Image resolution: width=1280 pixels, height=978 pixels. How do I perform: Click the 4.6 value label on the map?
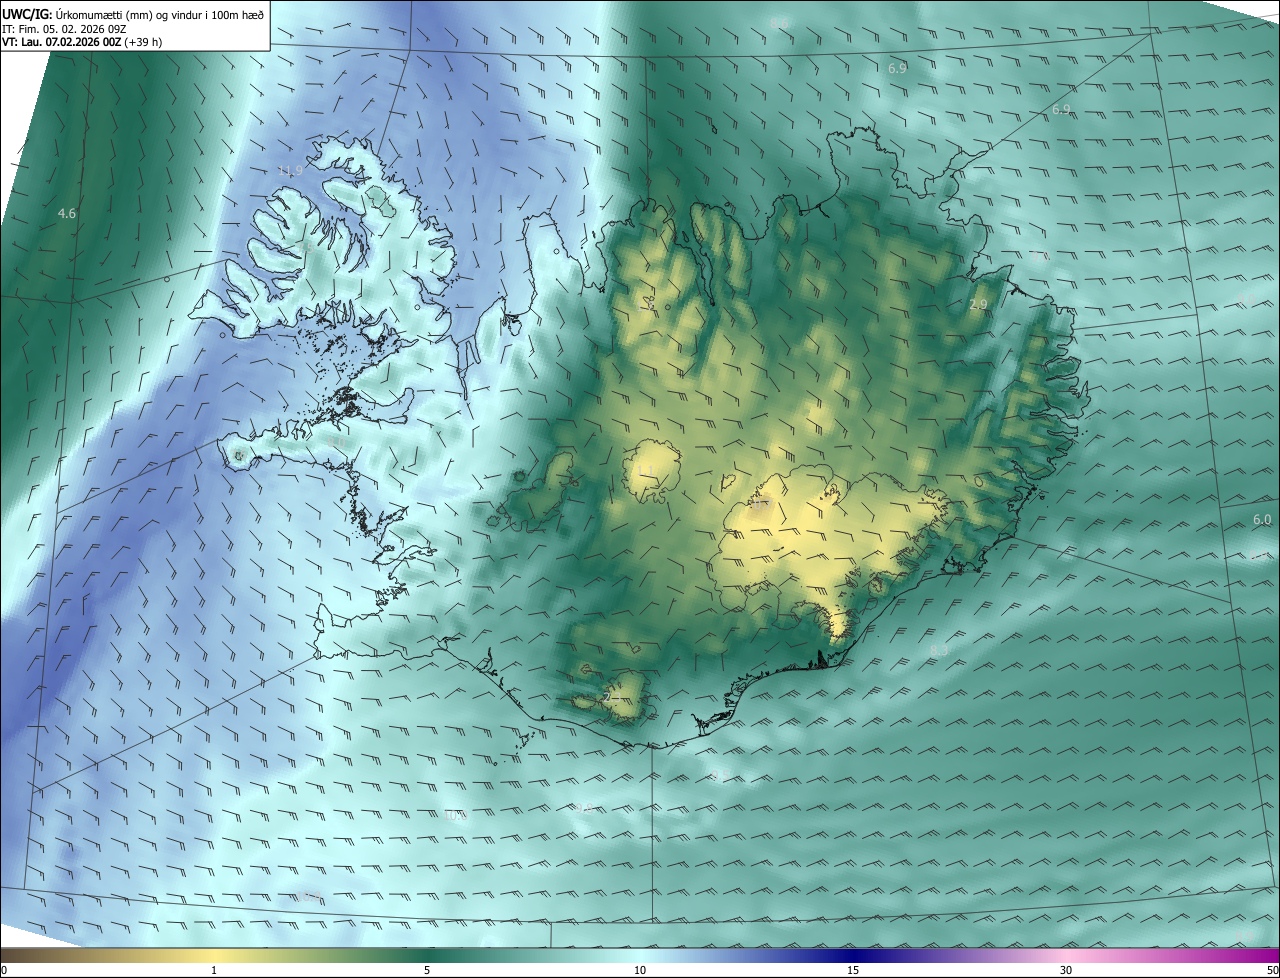pos(67,213)
